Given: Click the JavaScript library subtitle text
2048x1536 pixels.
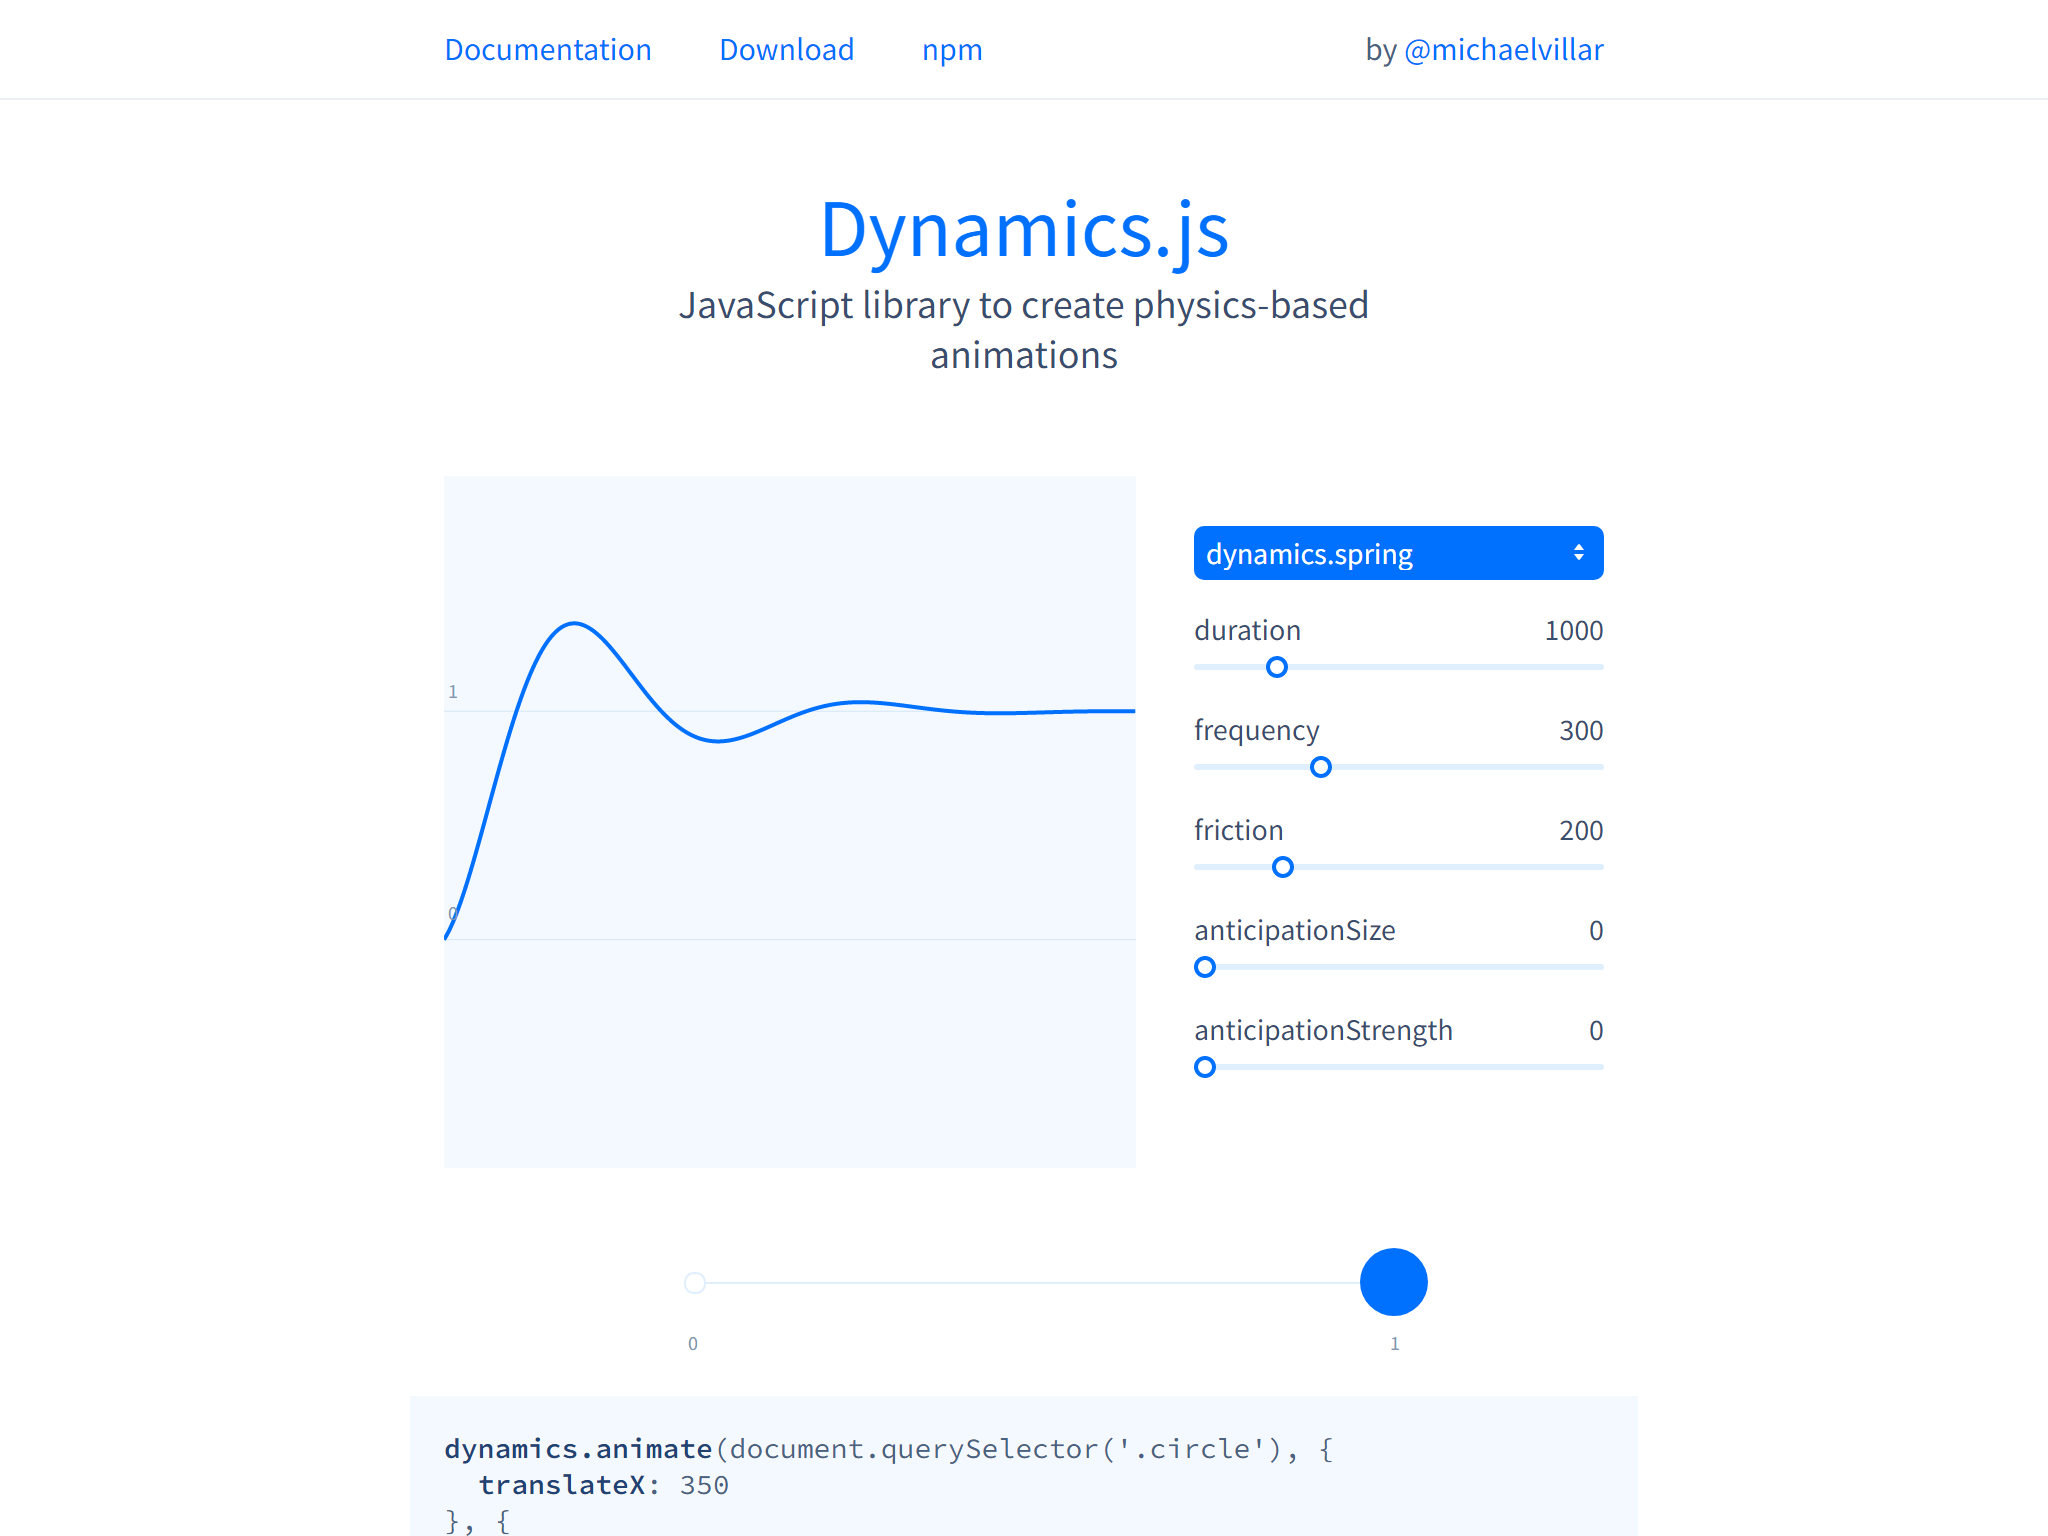Looking at the screenshot, I should coord(1024,330).
